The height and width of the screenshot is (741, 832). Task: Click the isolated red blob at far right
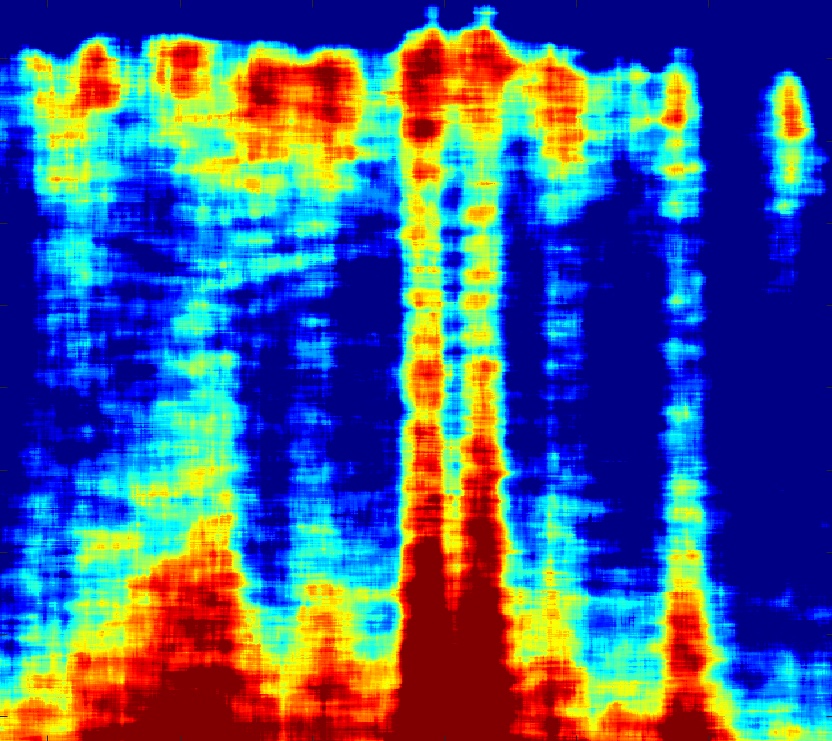point(791,108)
